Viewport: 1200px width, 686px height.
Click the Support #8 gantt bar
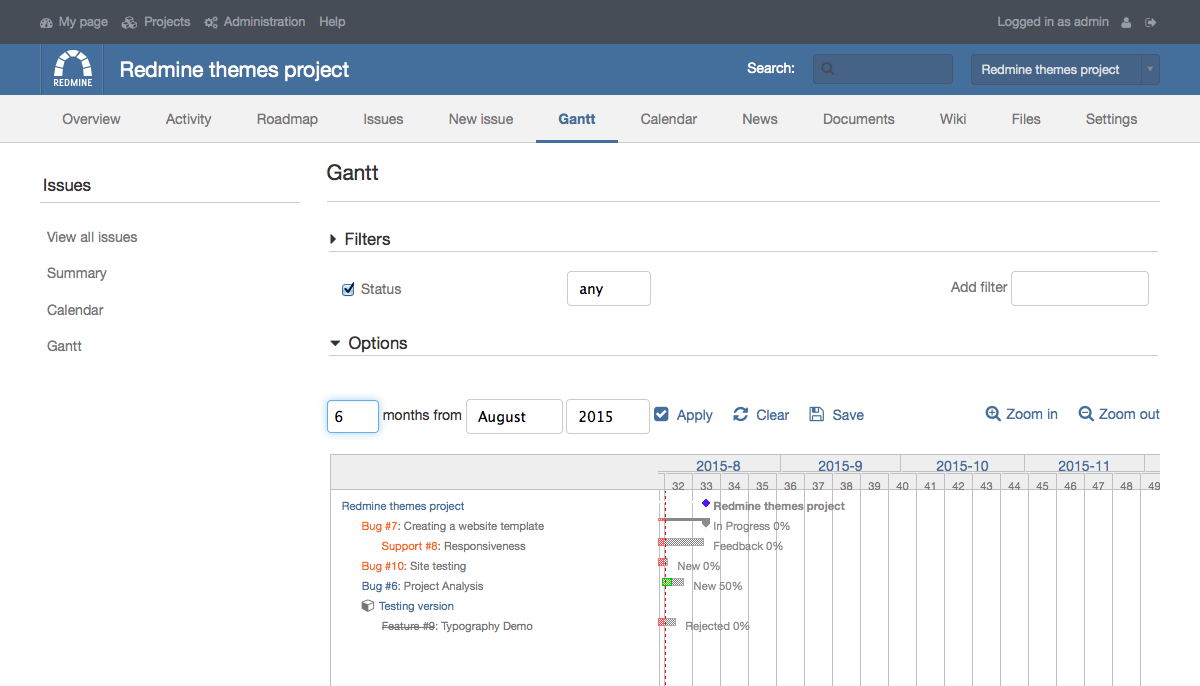tap(681, 542)
